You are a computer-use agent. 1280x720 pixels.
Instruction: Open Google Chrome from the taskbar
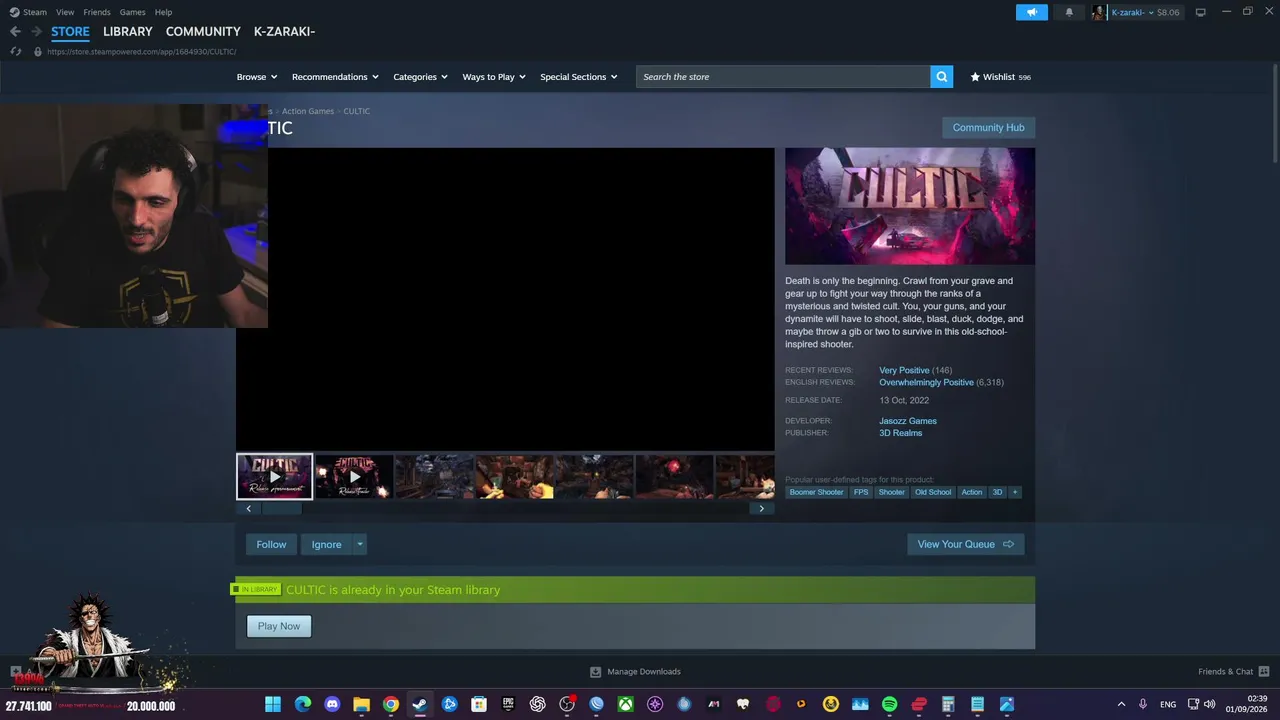[391, 704]
